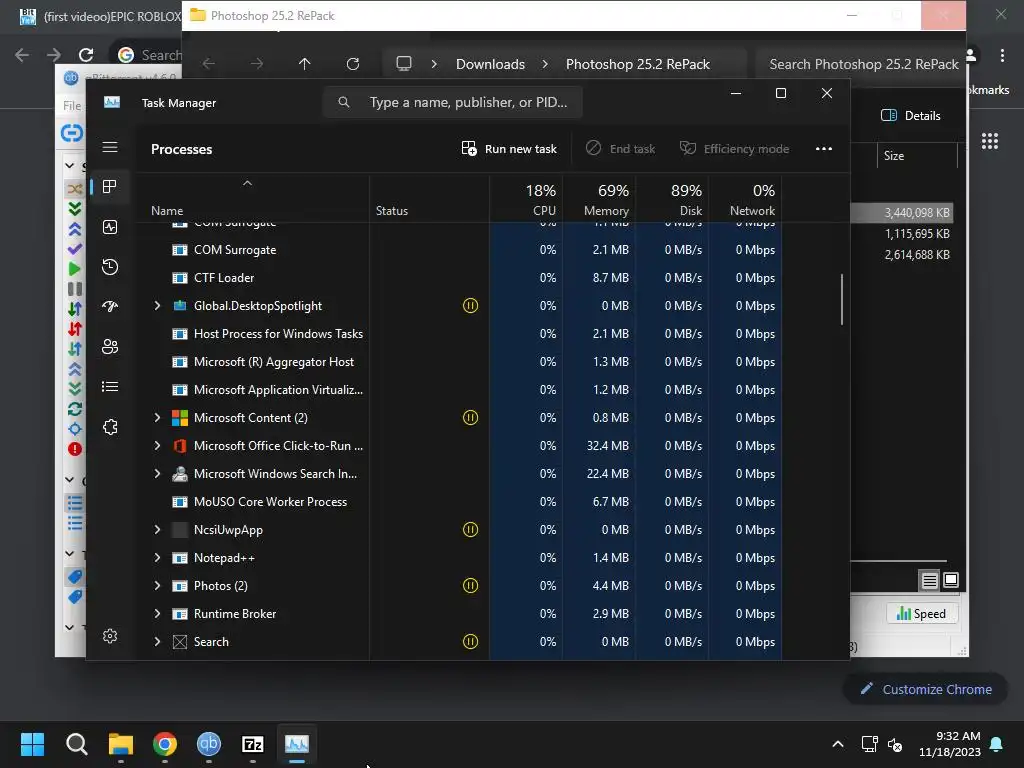Toggle Details pane in File Explorer
Viewport: 1024px width, 768px height.
pyautogui.click(x=910, y=116)
